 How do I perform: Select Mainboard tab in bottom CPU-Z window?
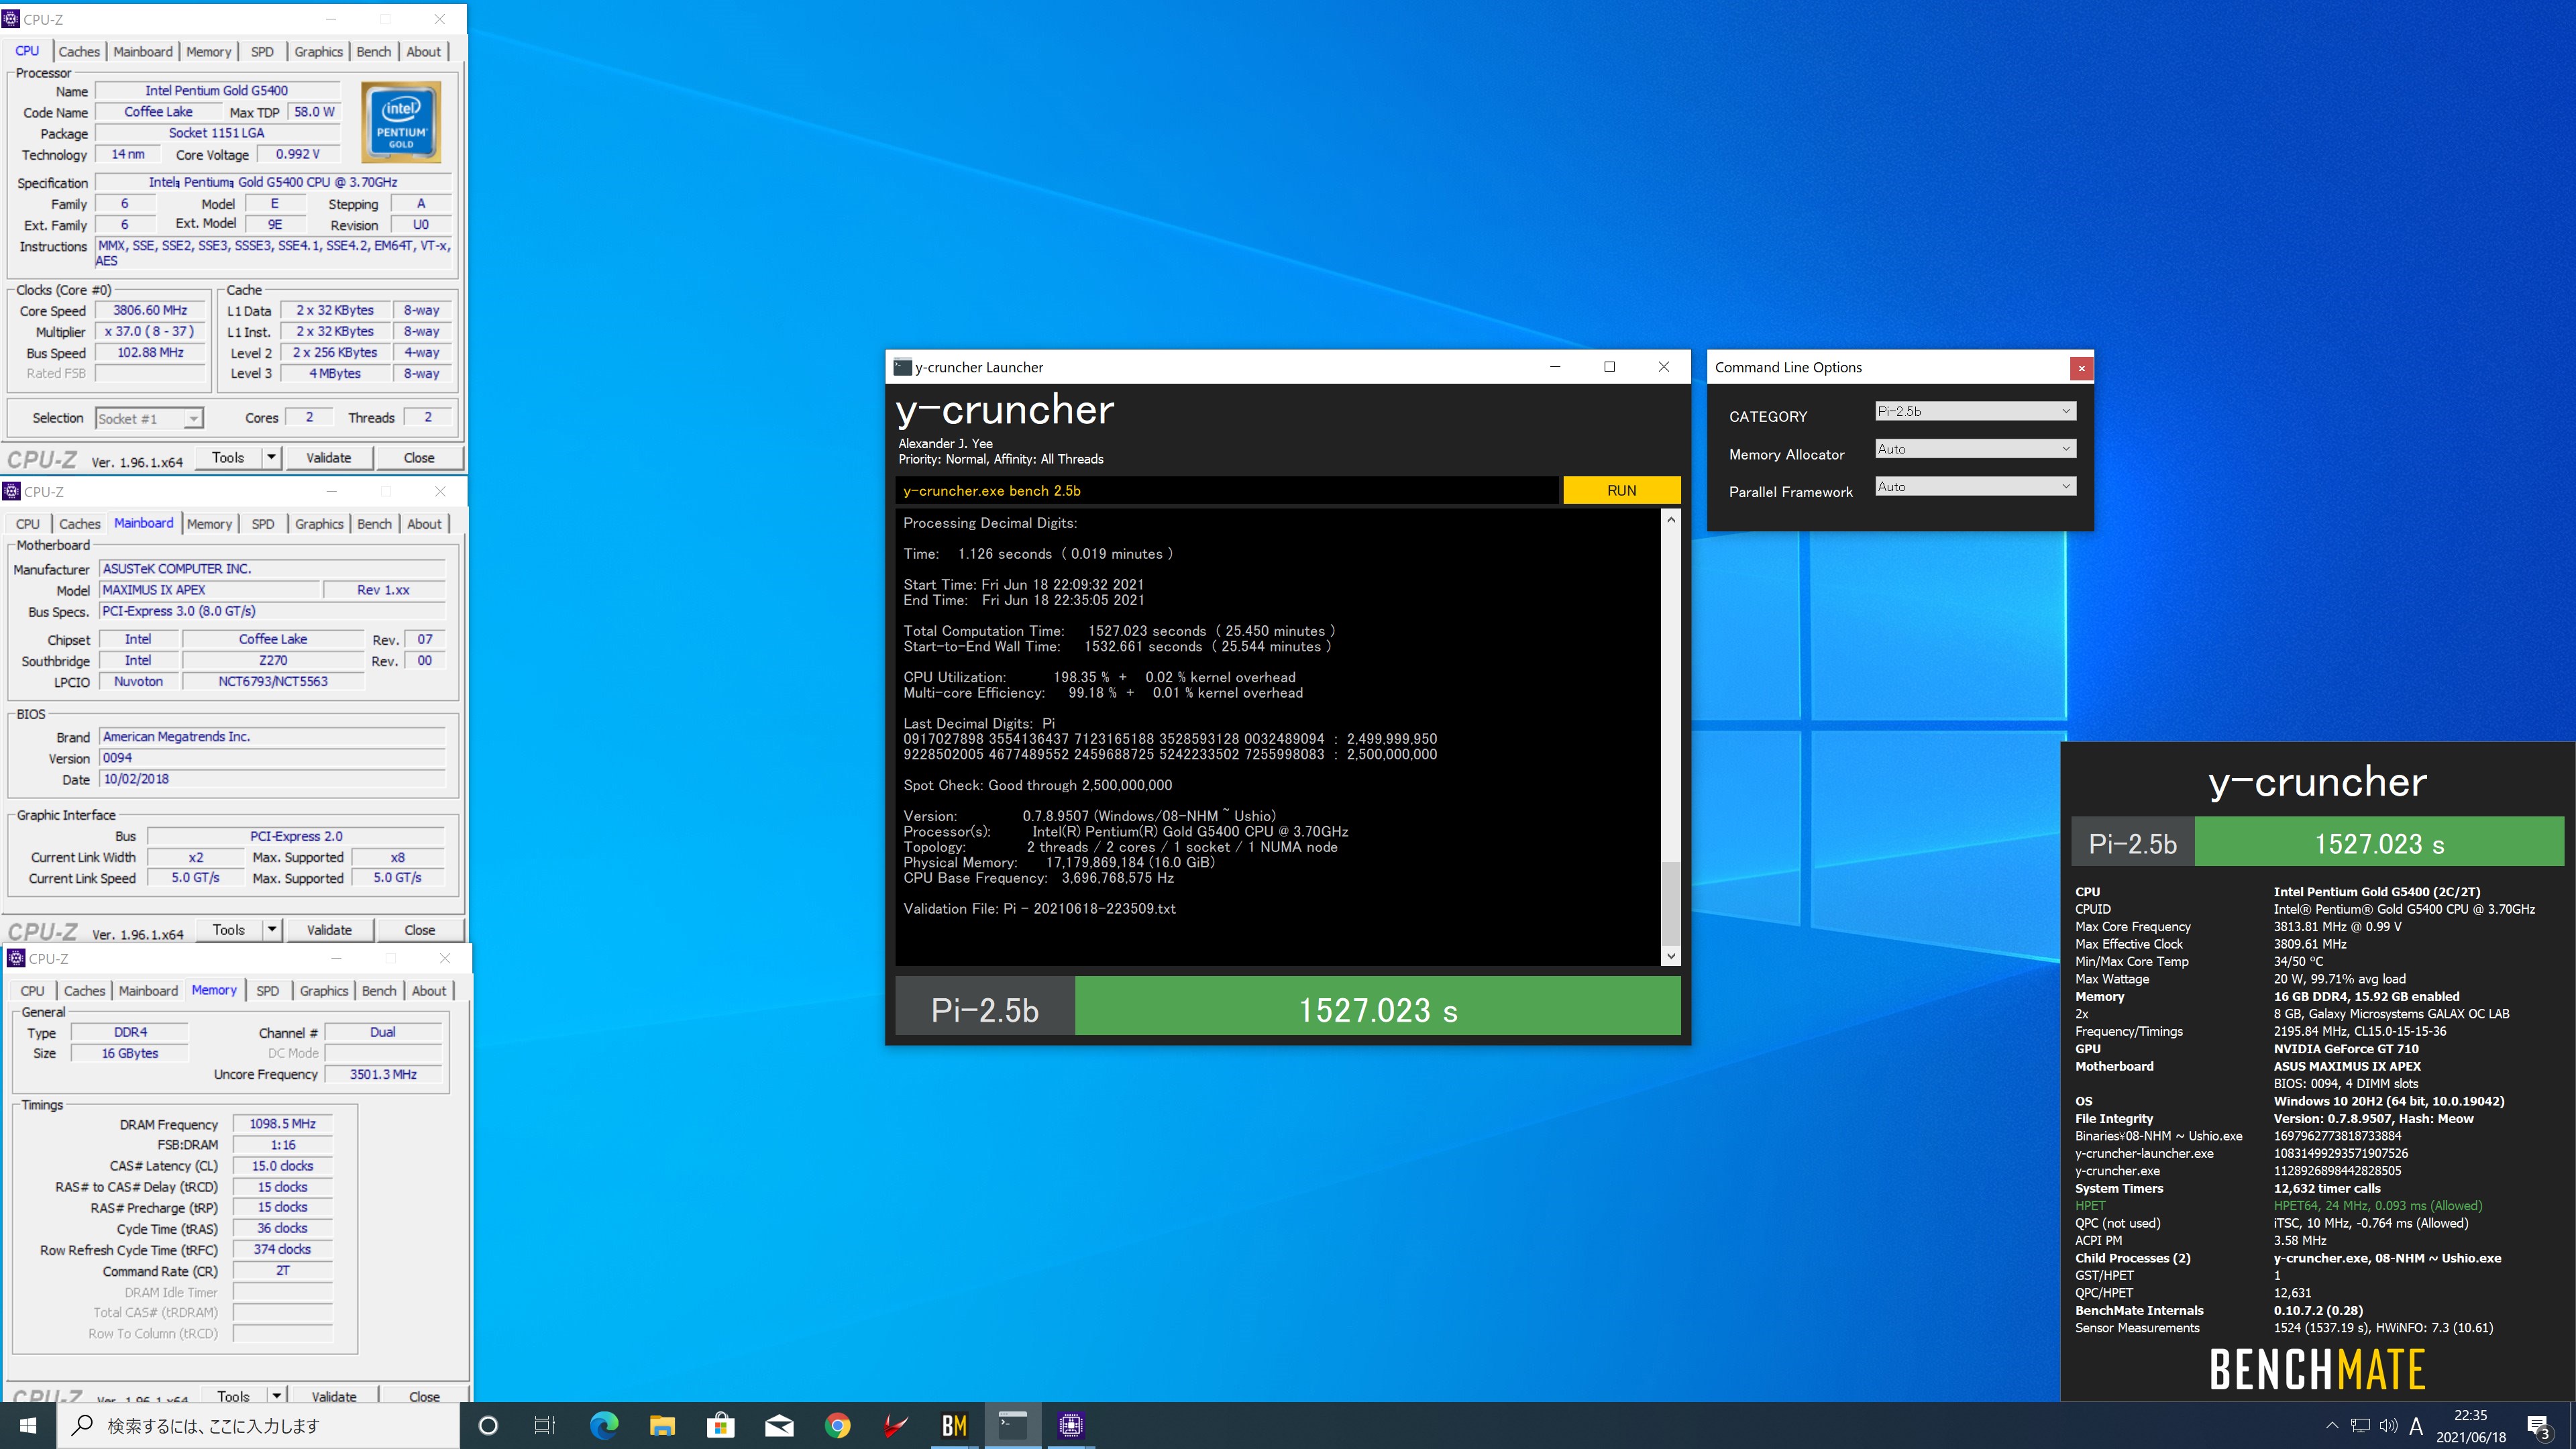pyautogui.click(x=148, y=990)
